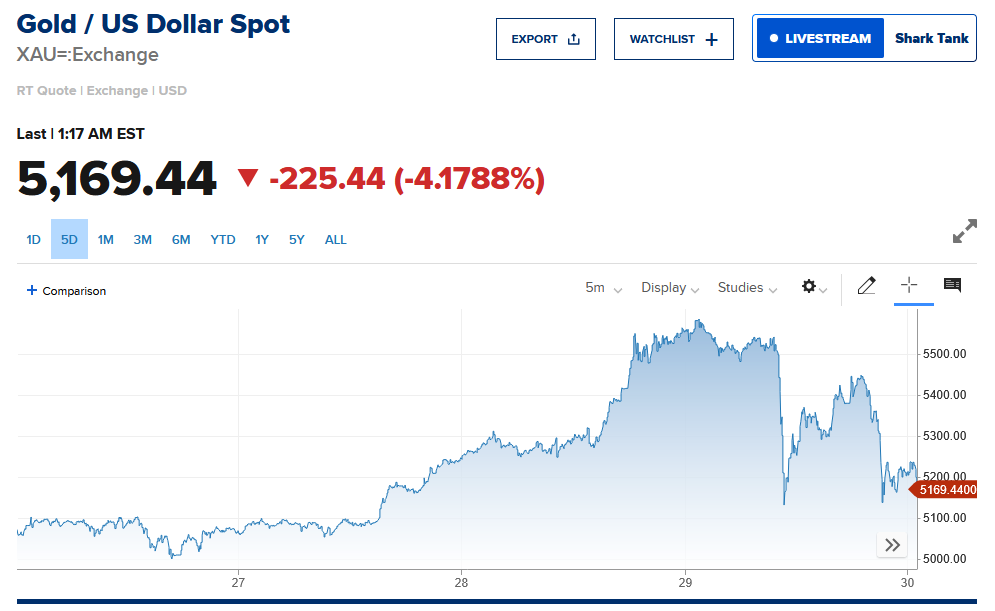This screenshot has height=611, width=995.
Task: Add to Watchlist
Action: (x=673, y=39)
